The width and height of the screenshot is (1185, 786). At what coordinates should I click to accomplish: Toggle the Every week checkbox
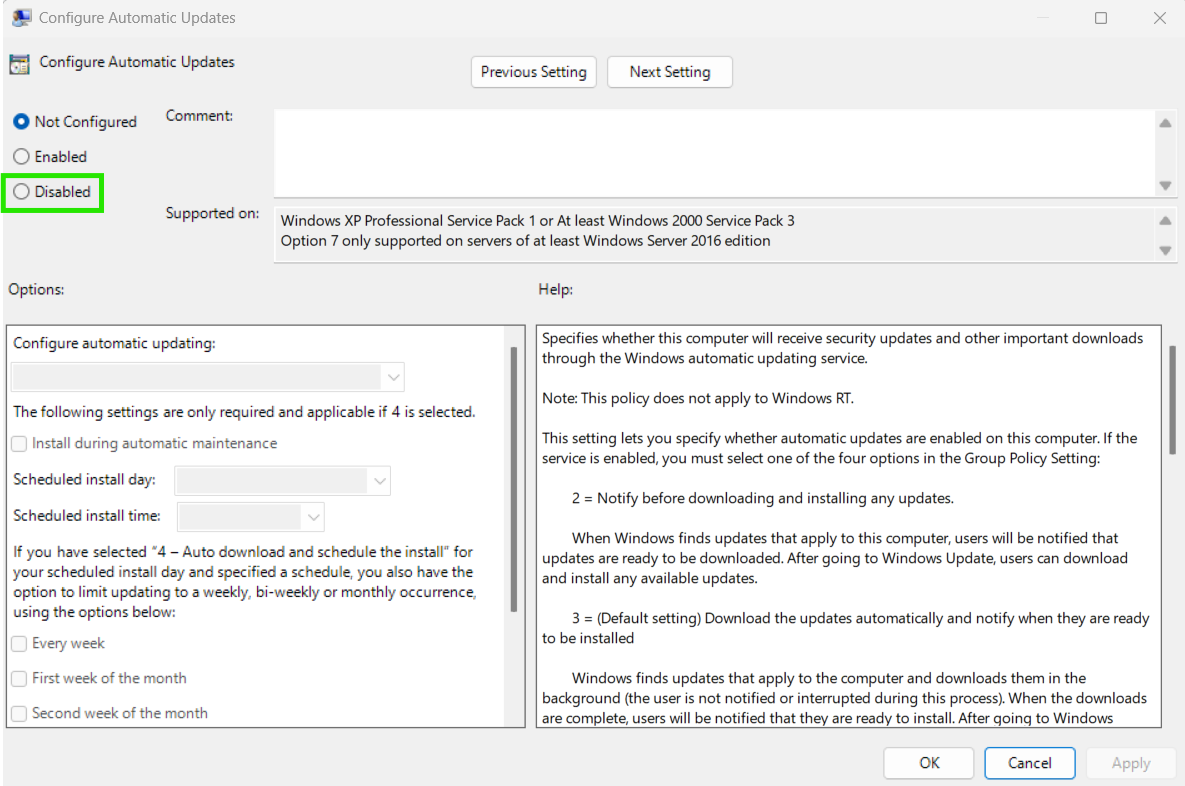(20, 644)
